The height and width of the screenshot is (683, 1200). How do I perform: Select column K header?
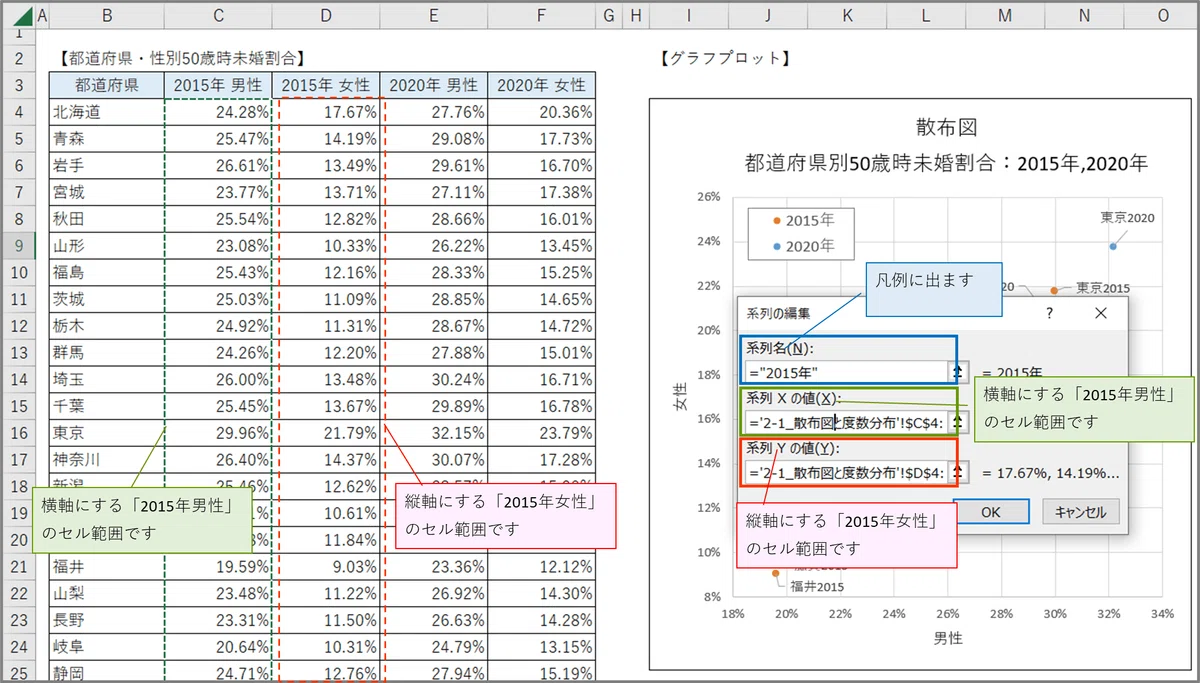pyautogui.click(x=847, y=15)
